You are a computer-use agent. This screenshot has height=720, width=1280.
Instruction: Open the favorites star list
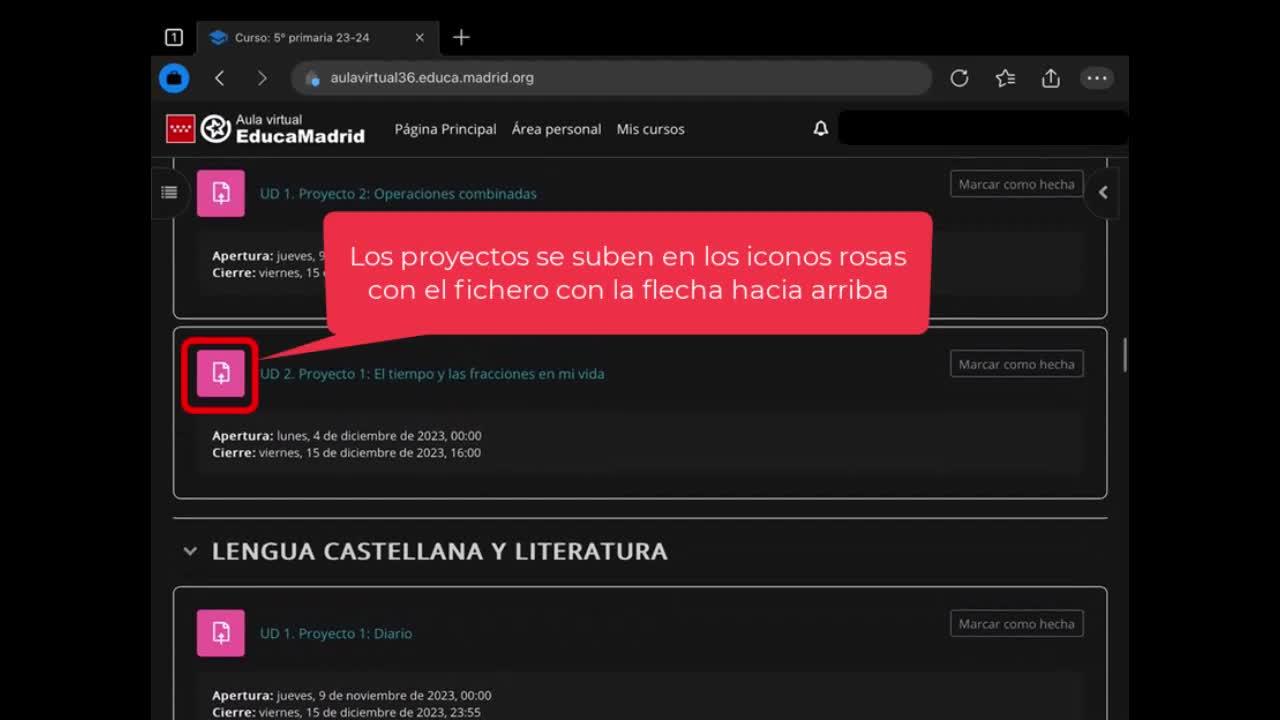(x=1005, y=78)
